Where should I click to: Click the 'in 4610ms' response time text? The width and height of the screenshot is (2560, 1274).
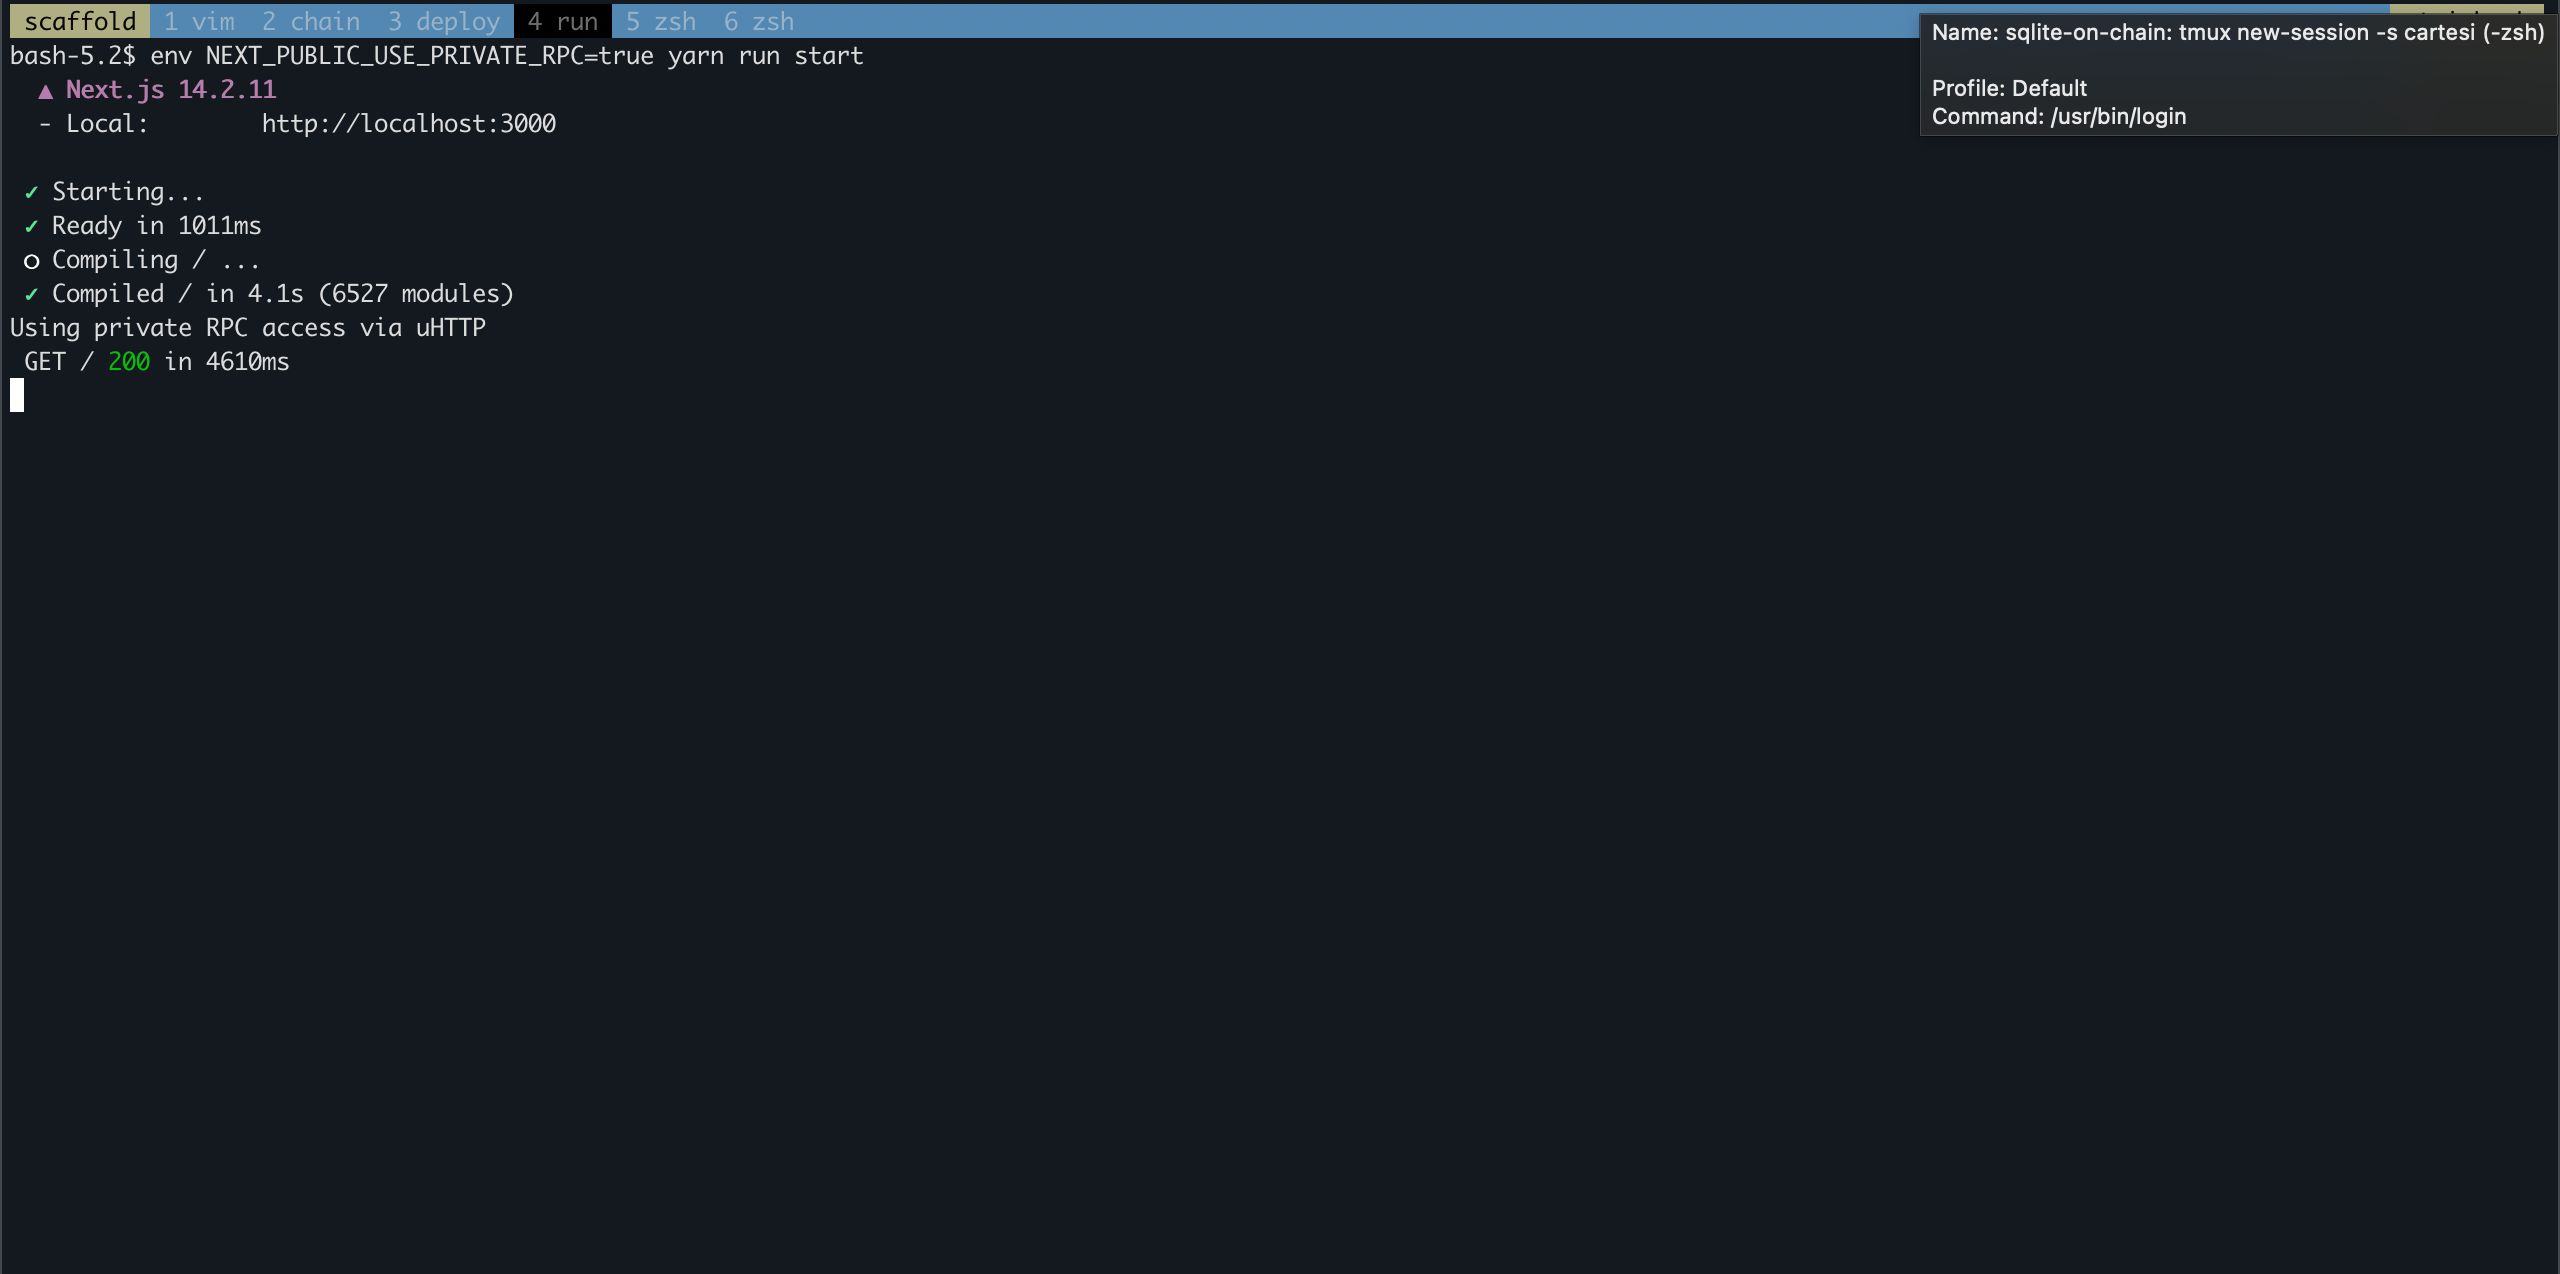[x=227, y=361]
